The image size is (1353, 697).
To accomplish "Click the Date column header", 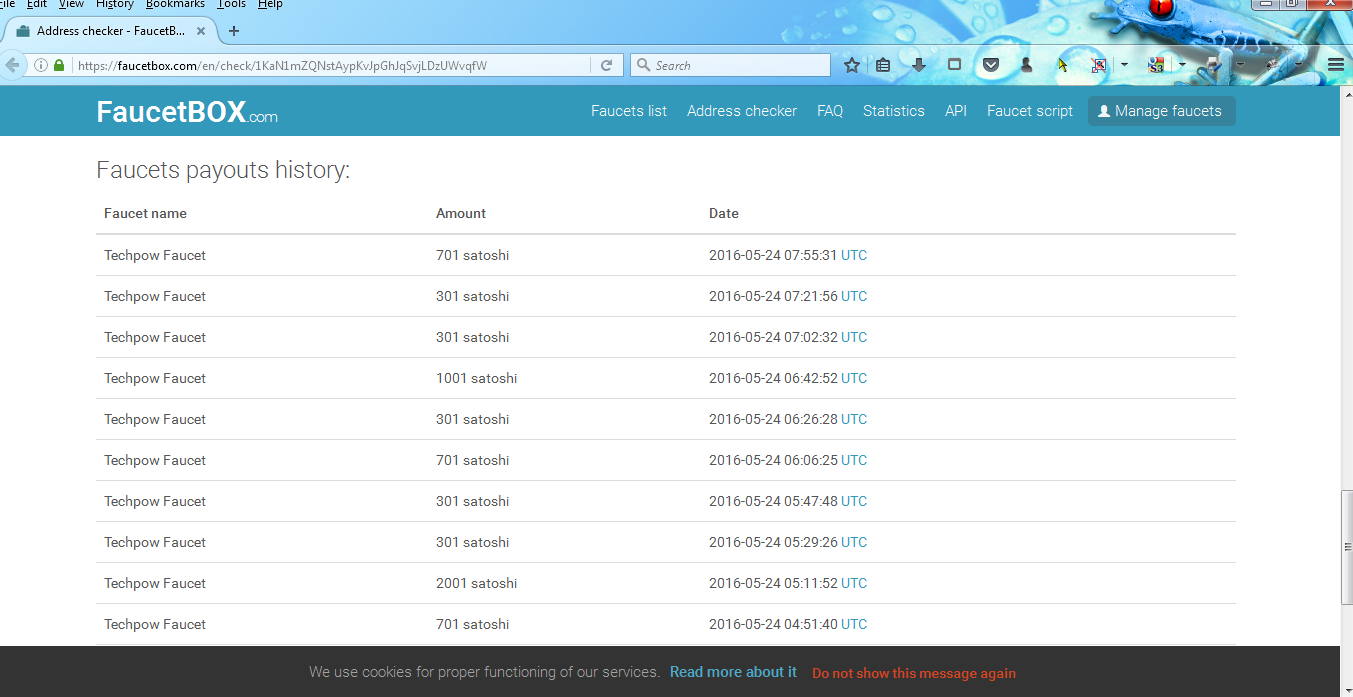I will pyautogui.click(x=724, y=213).
